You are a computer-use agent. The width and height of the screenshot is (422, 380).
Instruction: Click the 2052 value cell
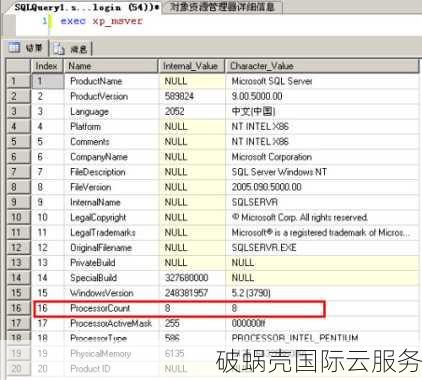pyautogui.click(x=192, y=111)
